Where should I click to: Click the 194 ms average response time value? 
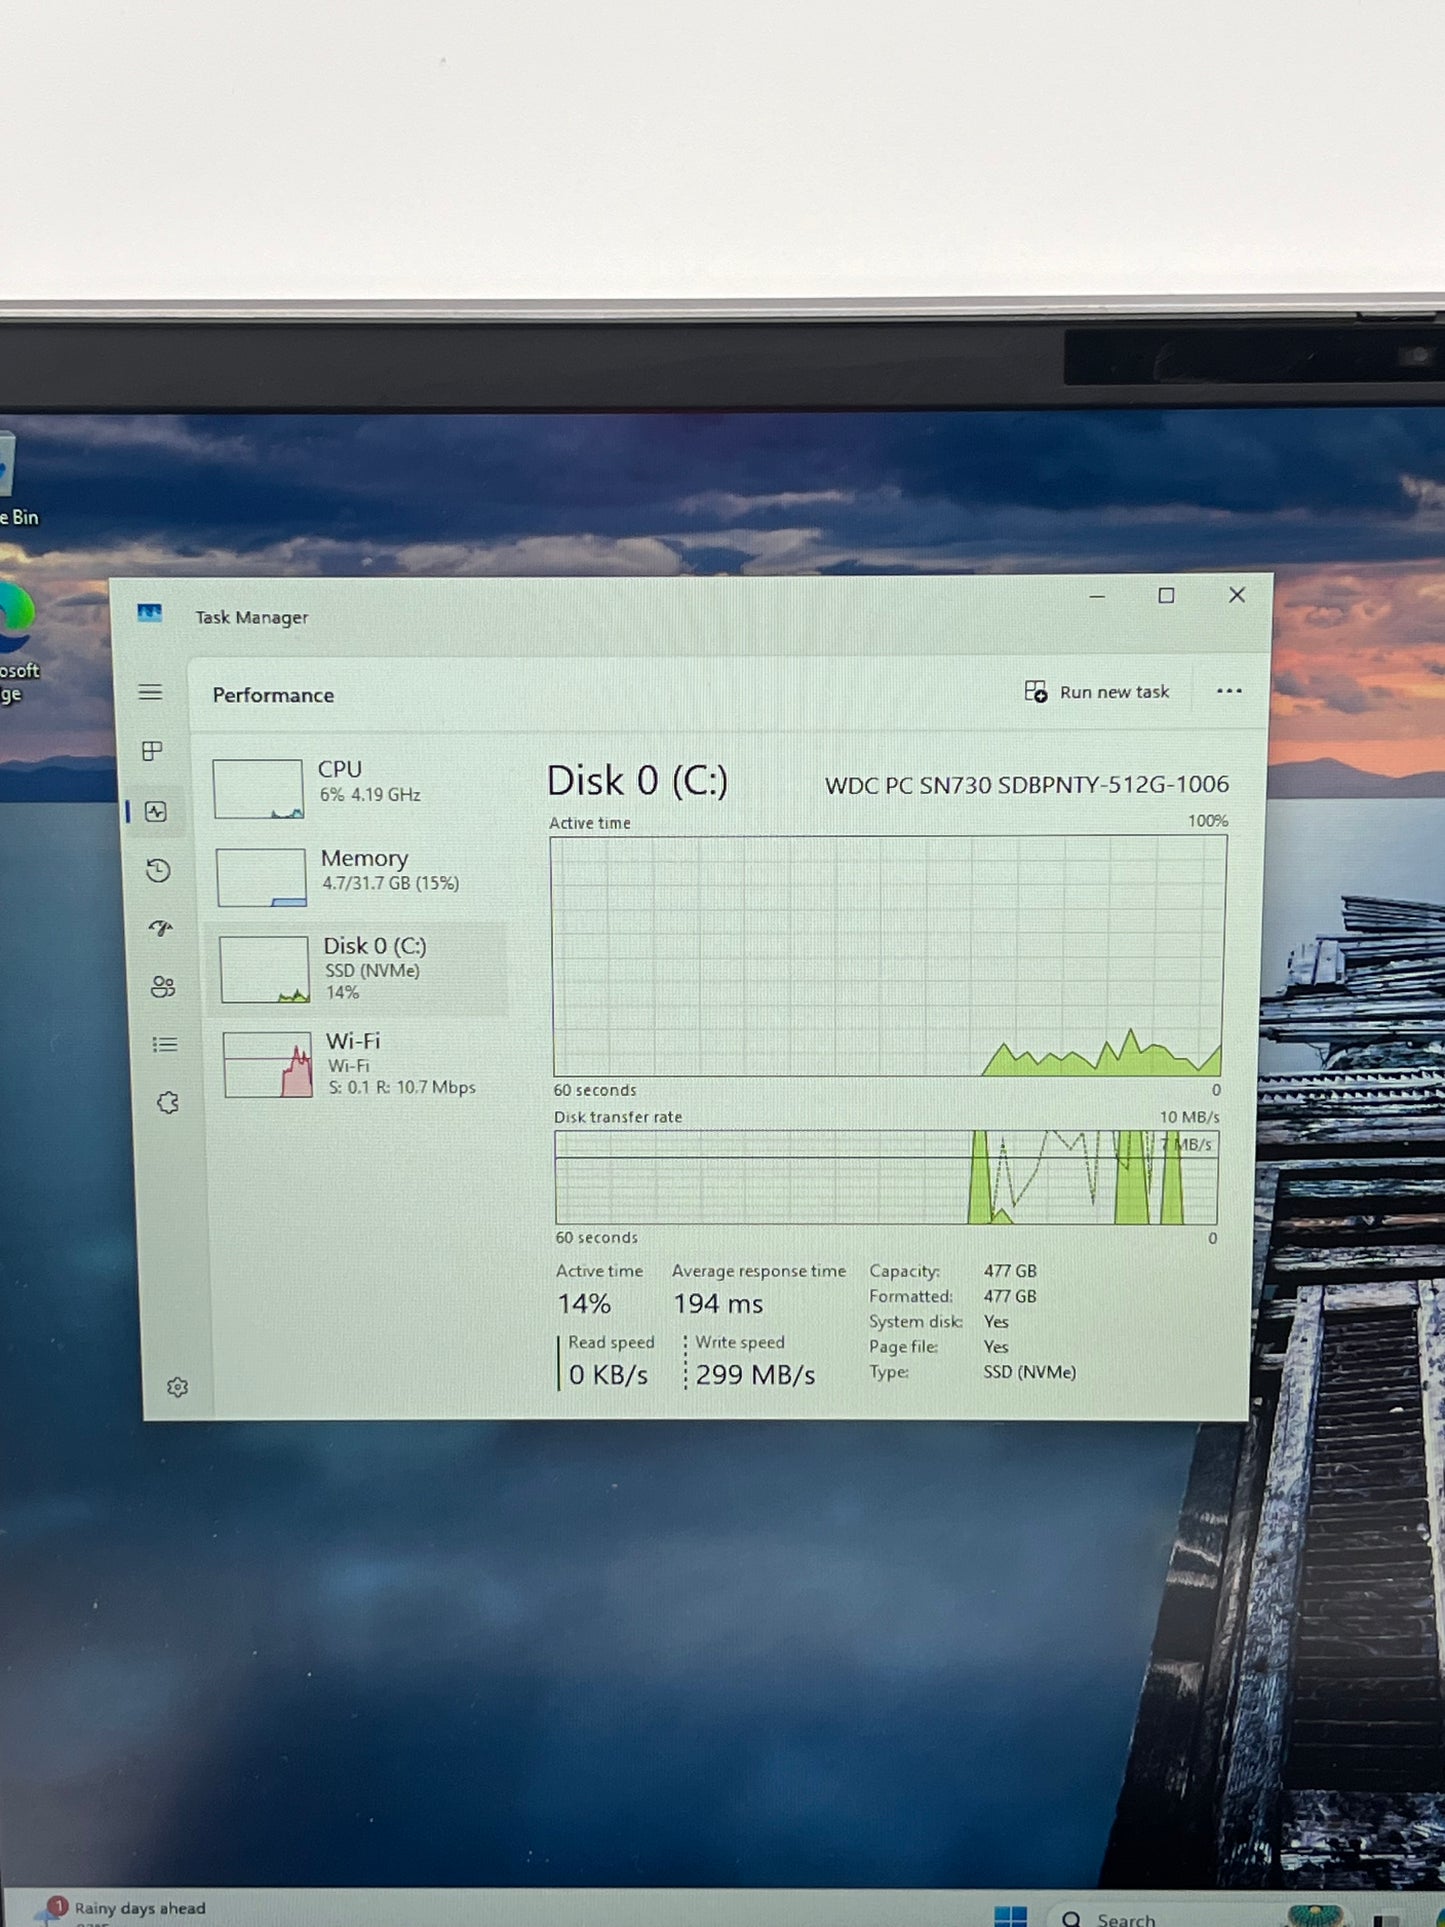coord(718,1304)
